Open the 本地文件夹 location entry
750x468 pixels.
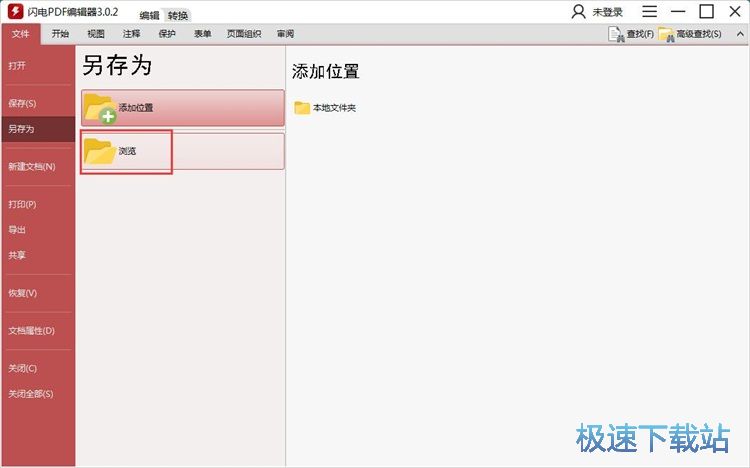[x=325, y=108]
